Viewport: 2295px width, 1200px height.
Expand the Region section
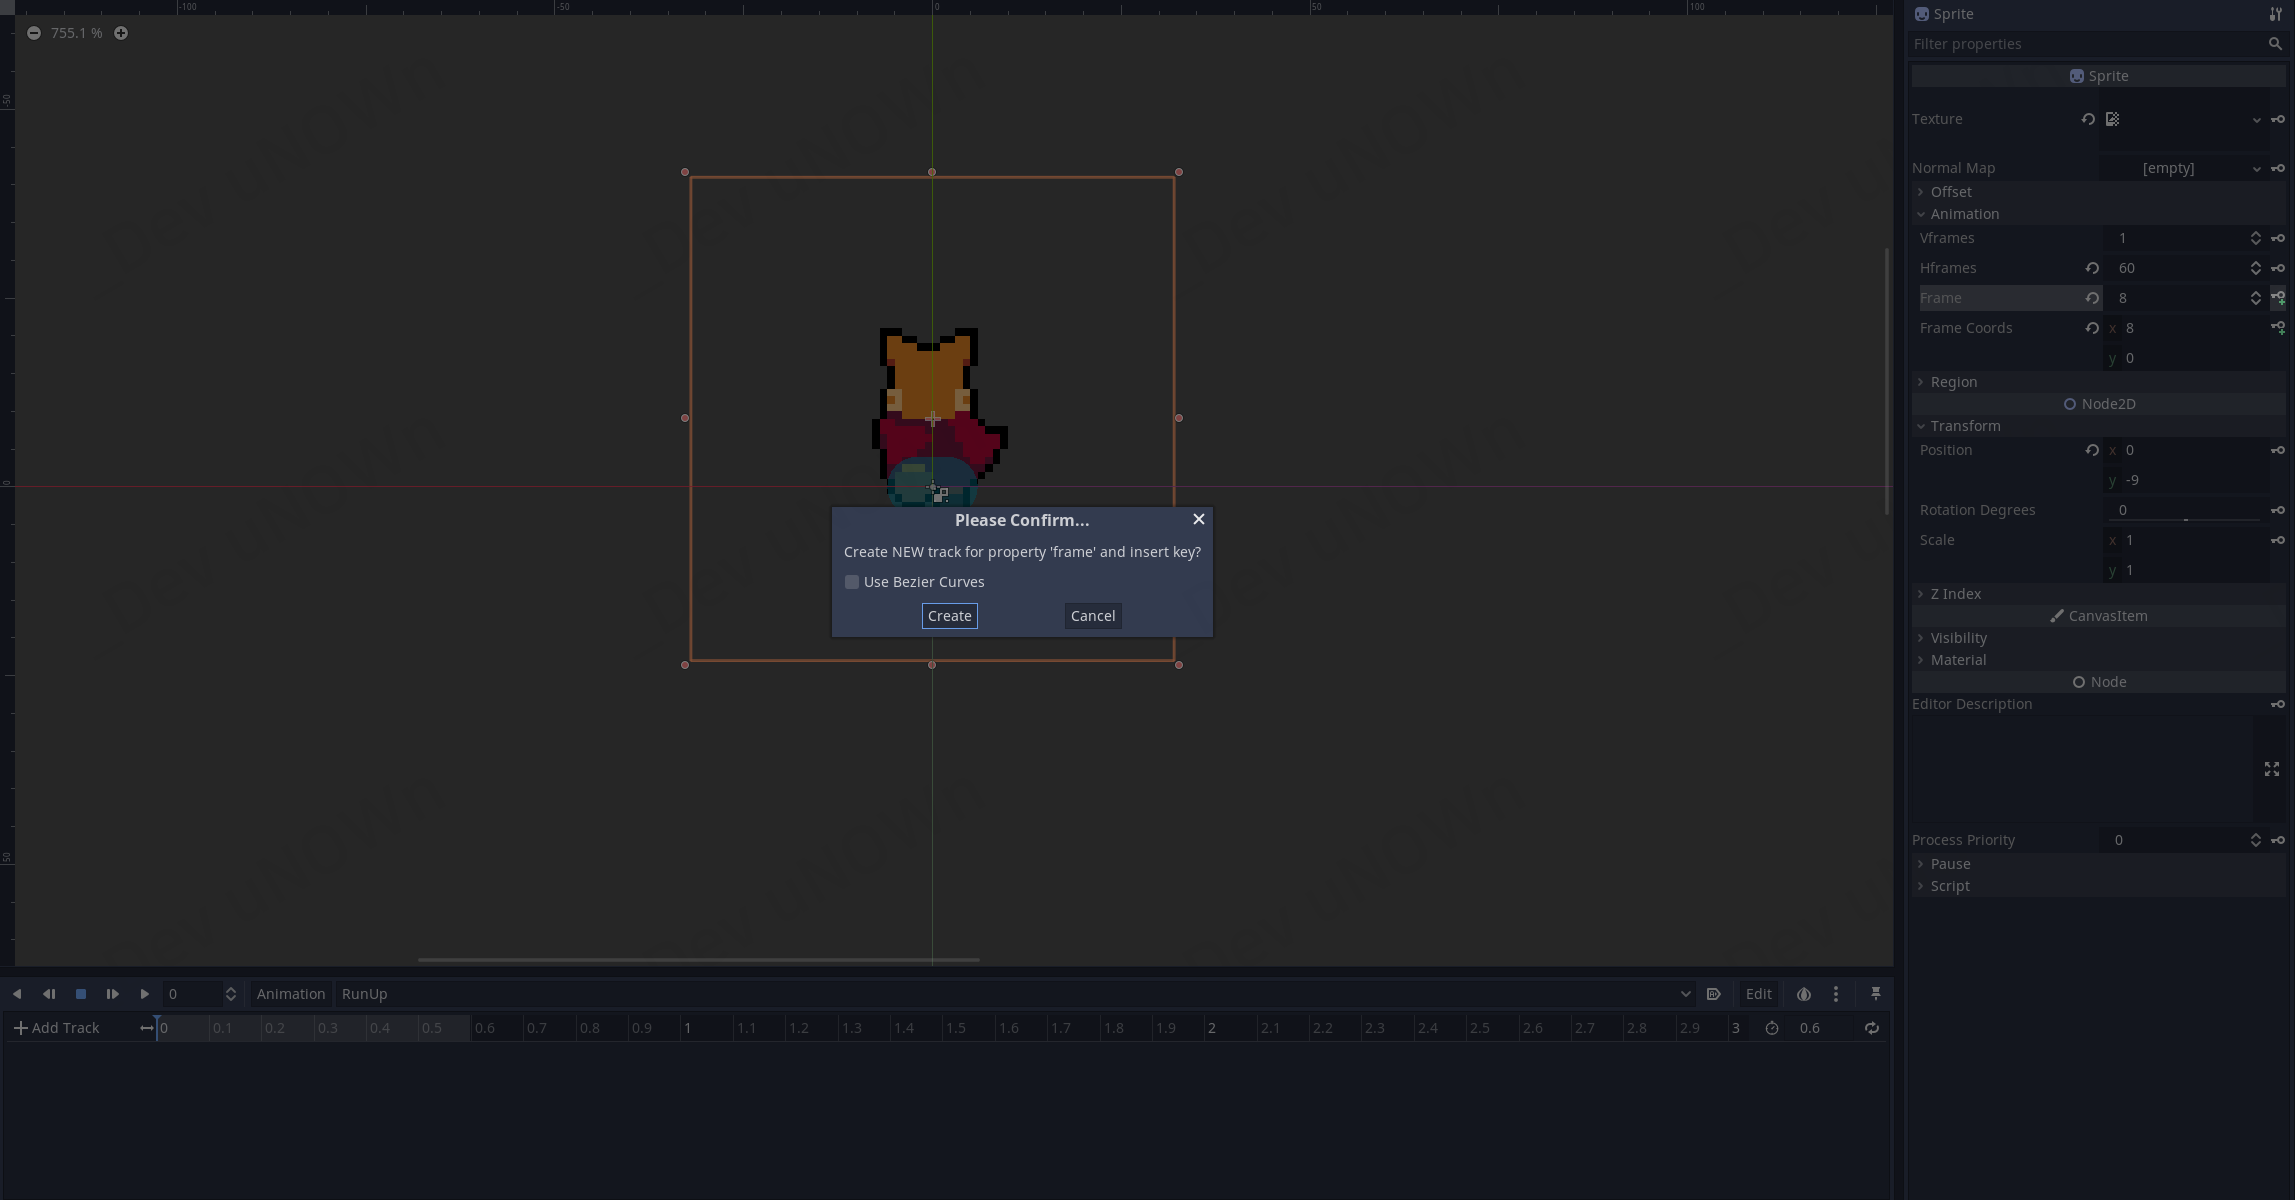point(1953,382)
